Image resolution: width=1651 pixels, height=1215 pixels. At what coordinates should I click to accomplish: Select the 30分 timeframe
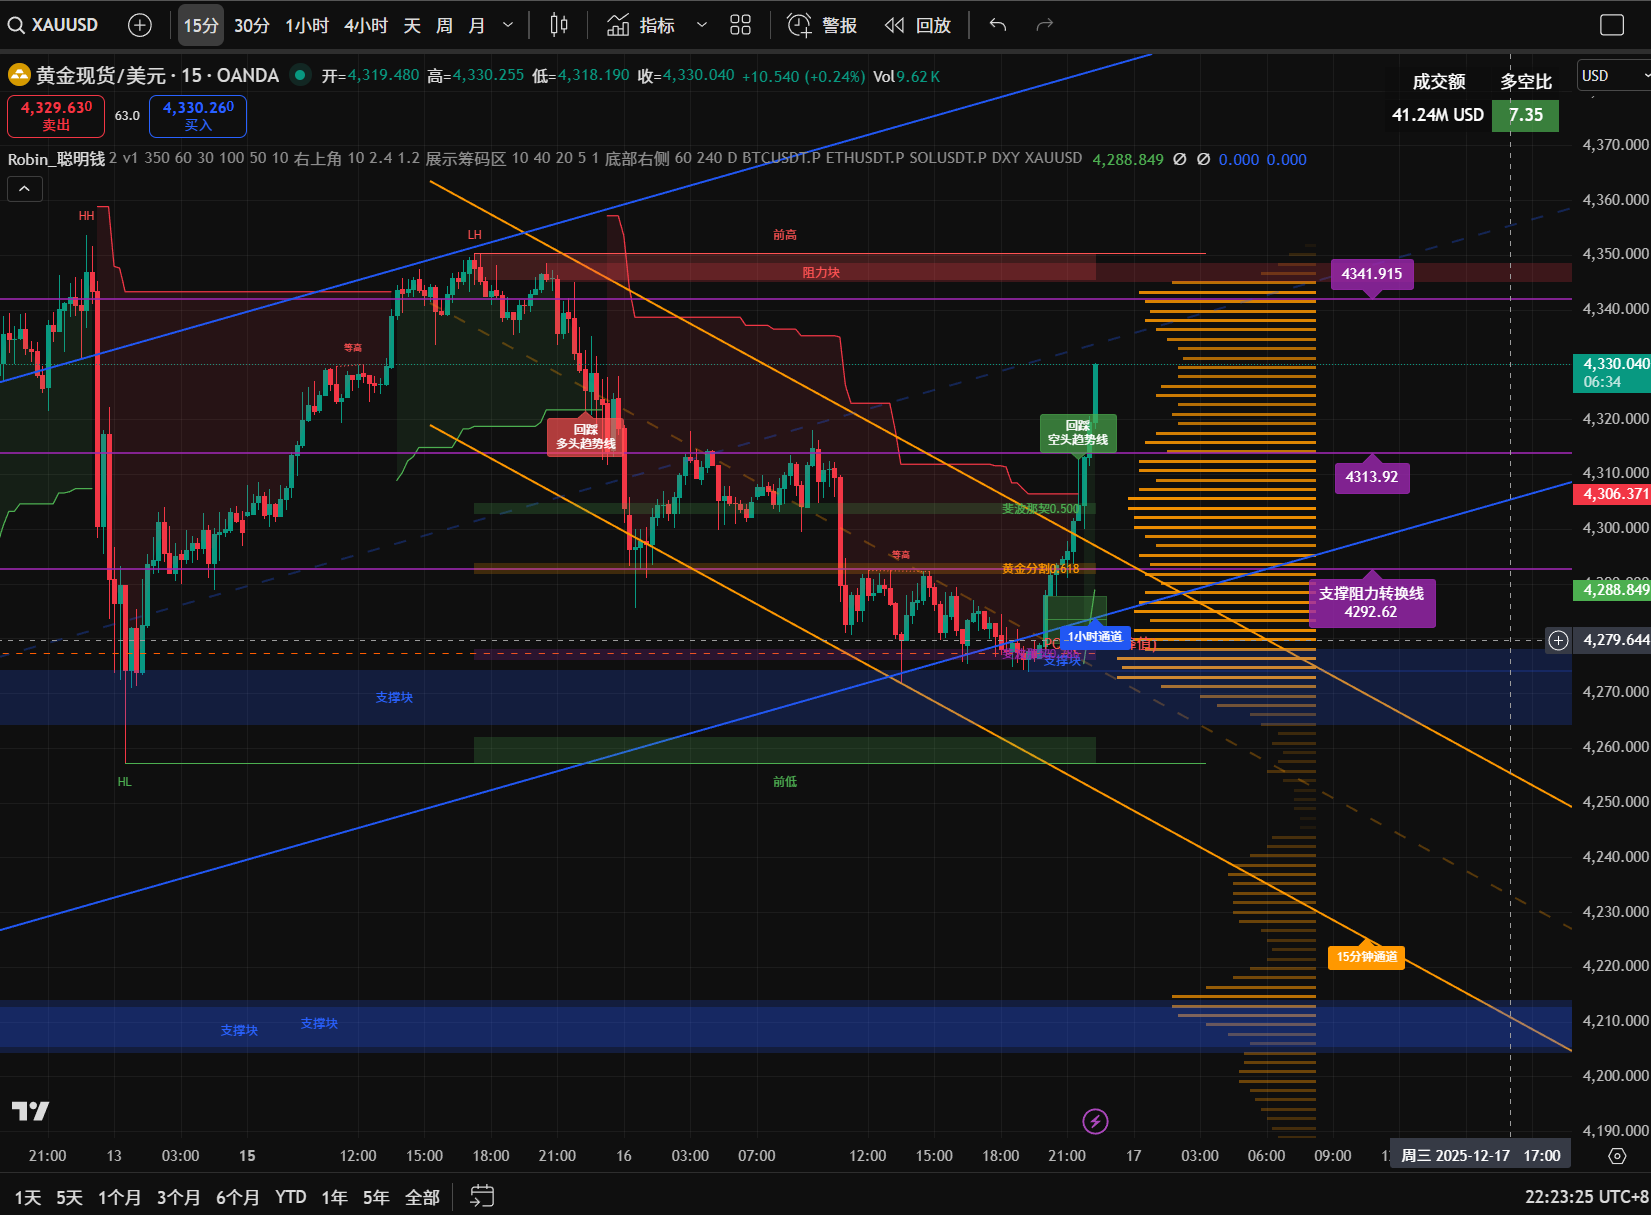click(252, 25)
